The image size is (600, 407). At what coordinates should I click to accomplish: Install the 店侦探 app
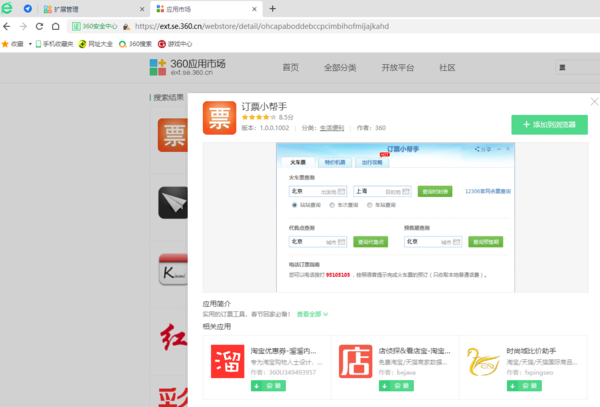pos(371,385)
